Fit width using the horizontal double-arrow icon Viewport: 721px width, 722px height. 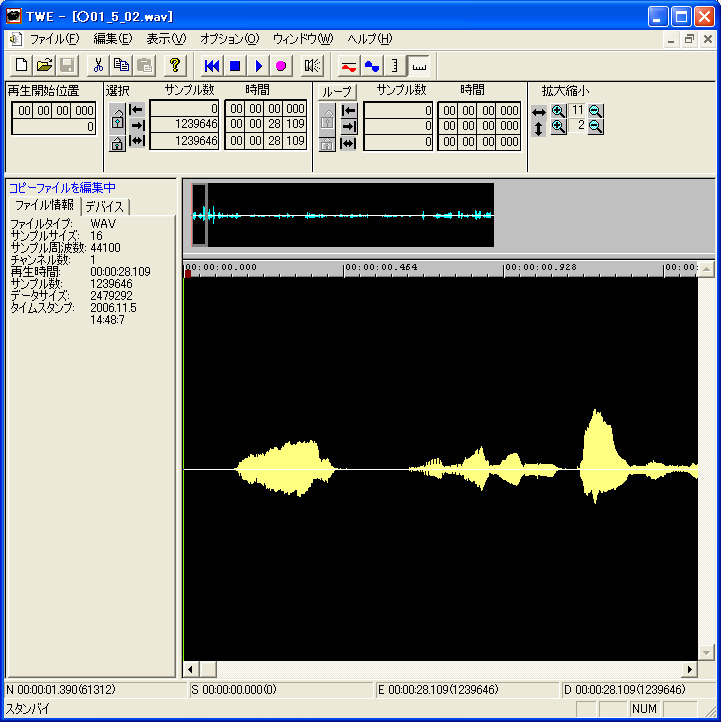539,112
